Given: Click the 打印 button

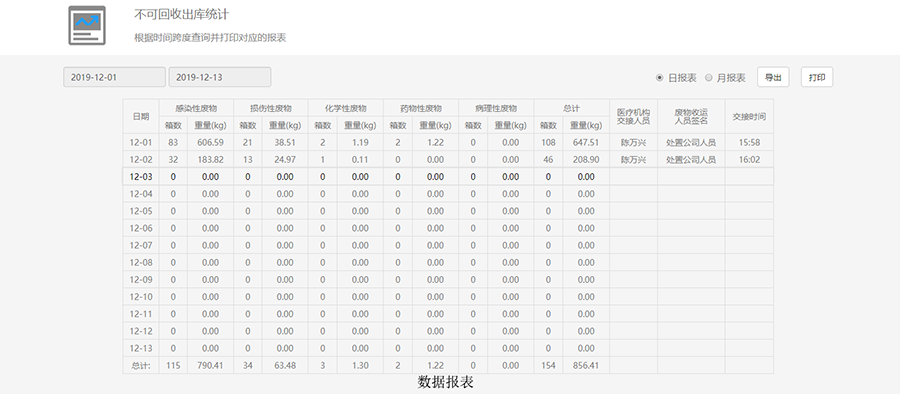Looking at the screenshot, I should click(x=817, y=78).
